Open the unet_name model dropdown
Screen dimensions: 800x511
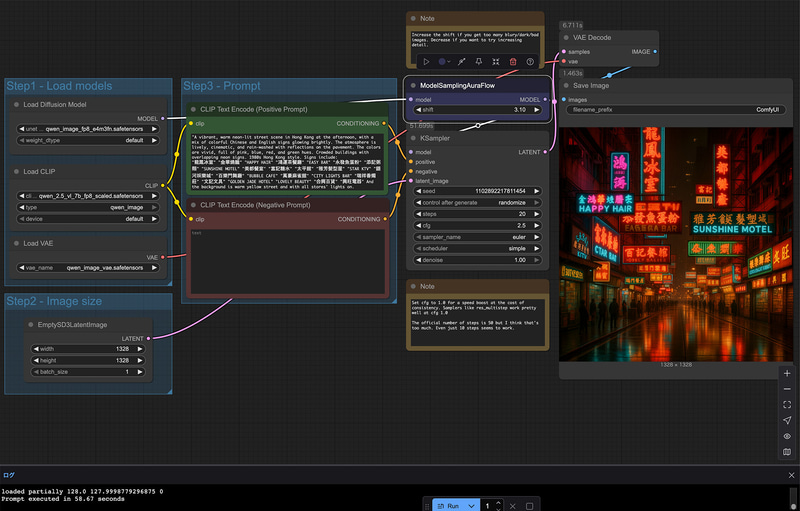pos(88,129)
